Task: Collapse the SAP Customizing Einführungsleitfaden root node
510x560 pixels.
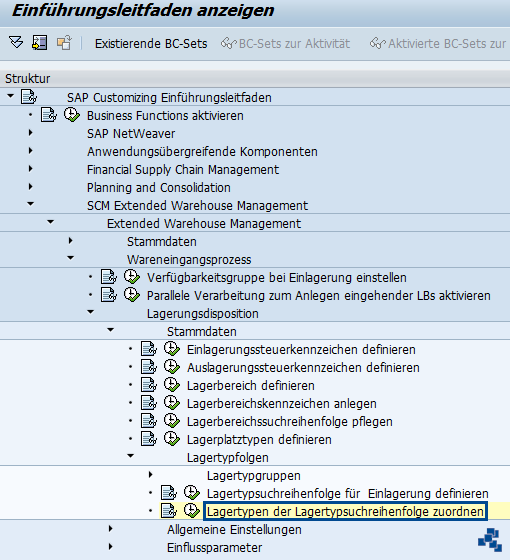Action: click(x=10, y=96)
